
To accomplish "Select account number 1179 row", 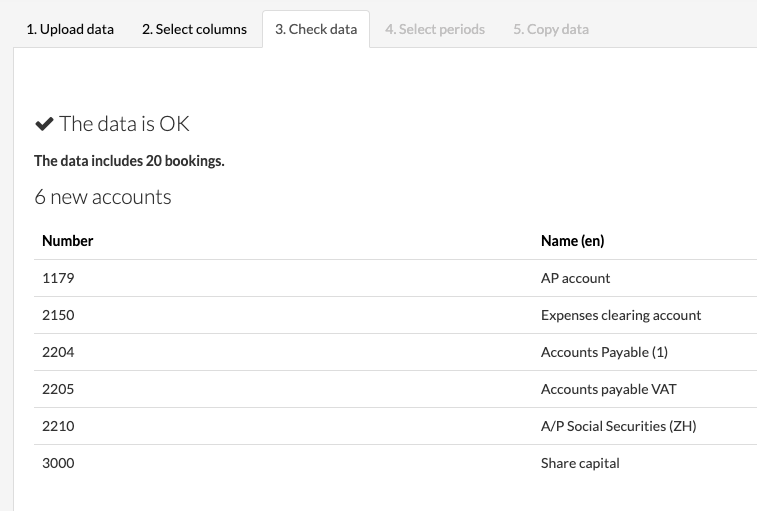I will point(58,278).
